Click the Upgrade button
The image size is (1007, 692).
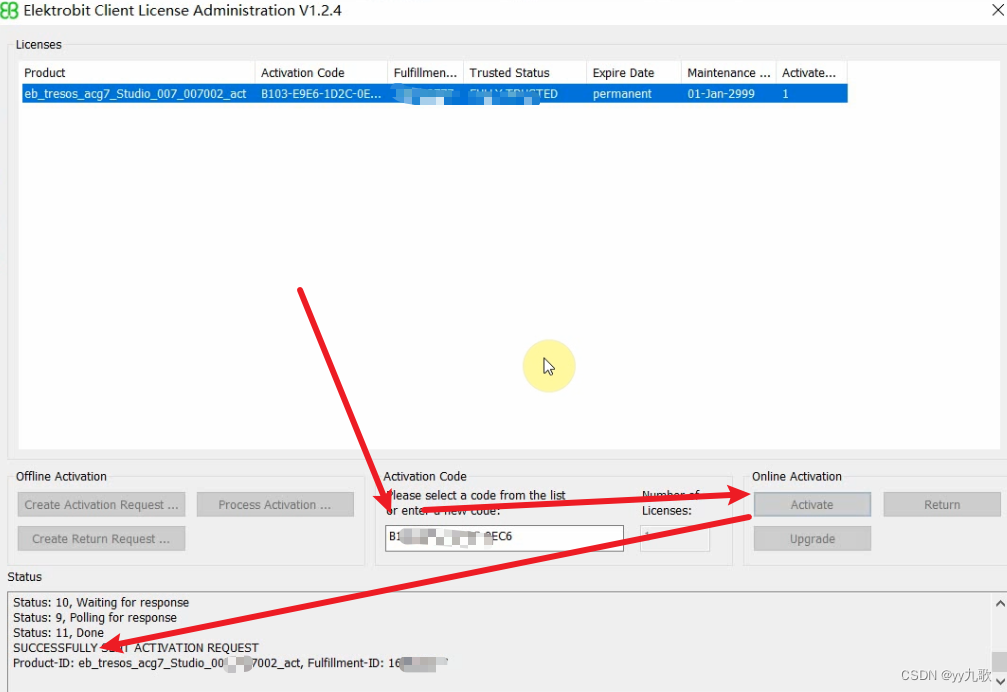tap(812, 539)
